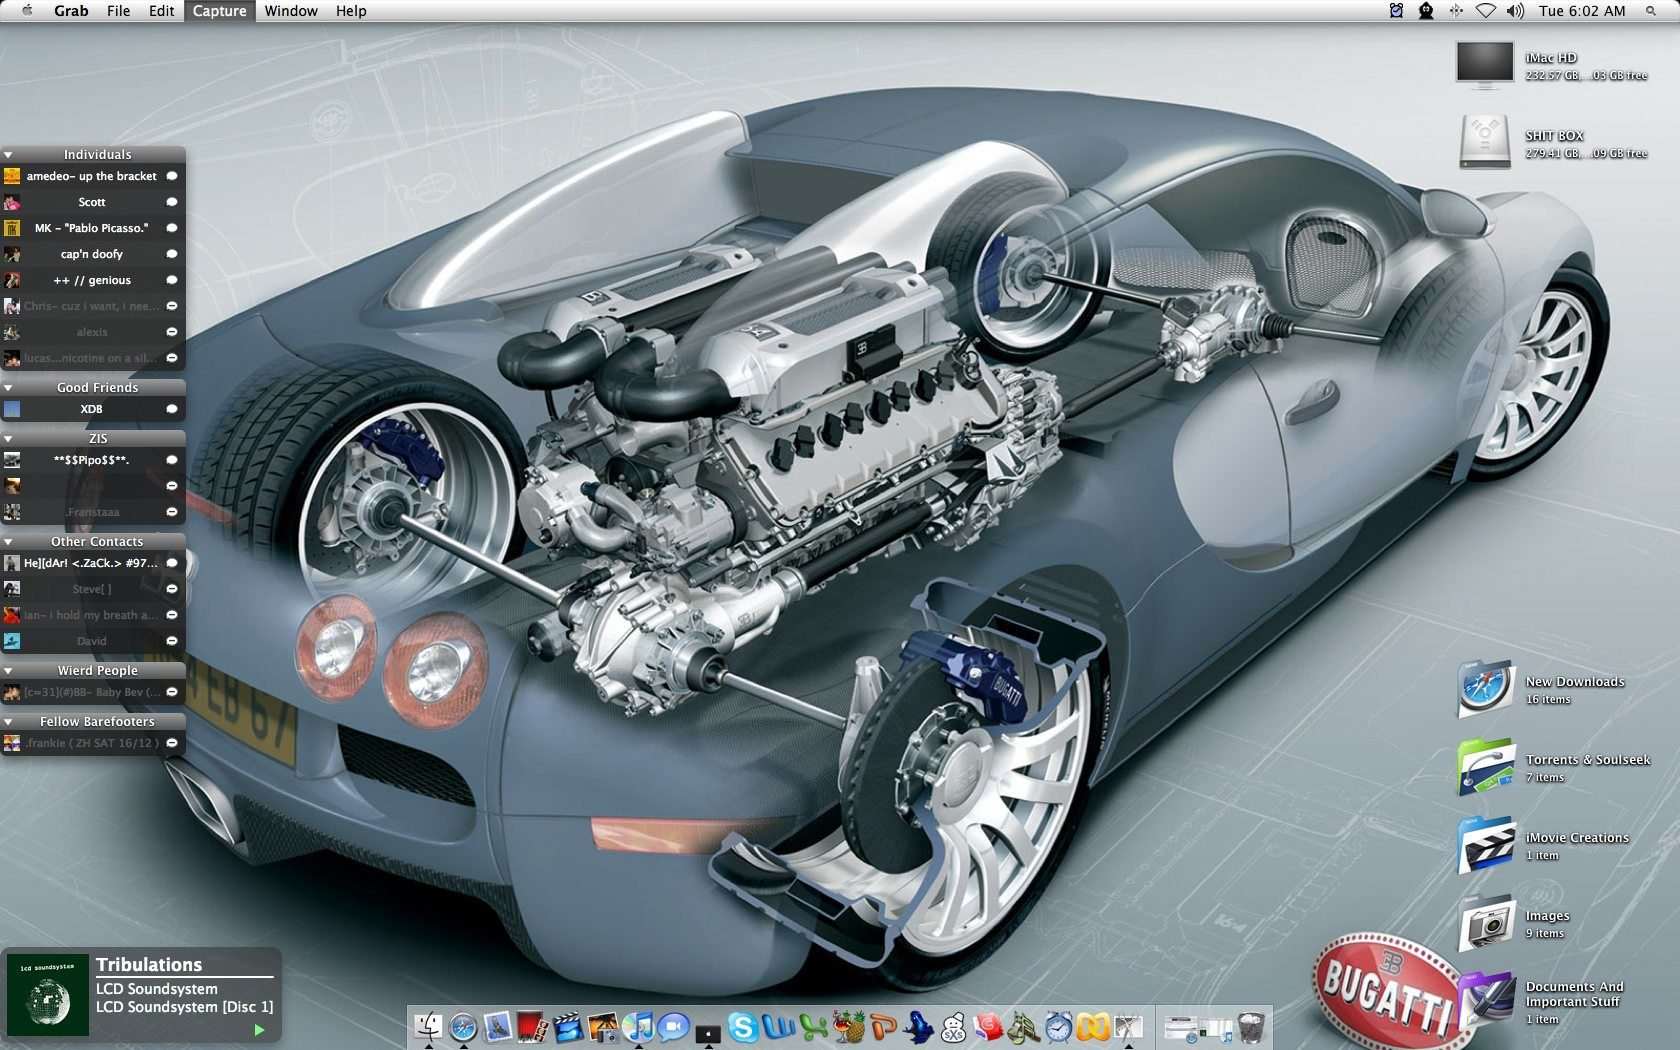The image size is (1680, 1050).
Task: Select contact "XD8" under Good Friends
Action: tap(93, 409)
